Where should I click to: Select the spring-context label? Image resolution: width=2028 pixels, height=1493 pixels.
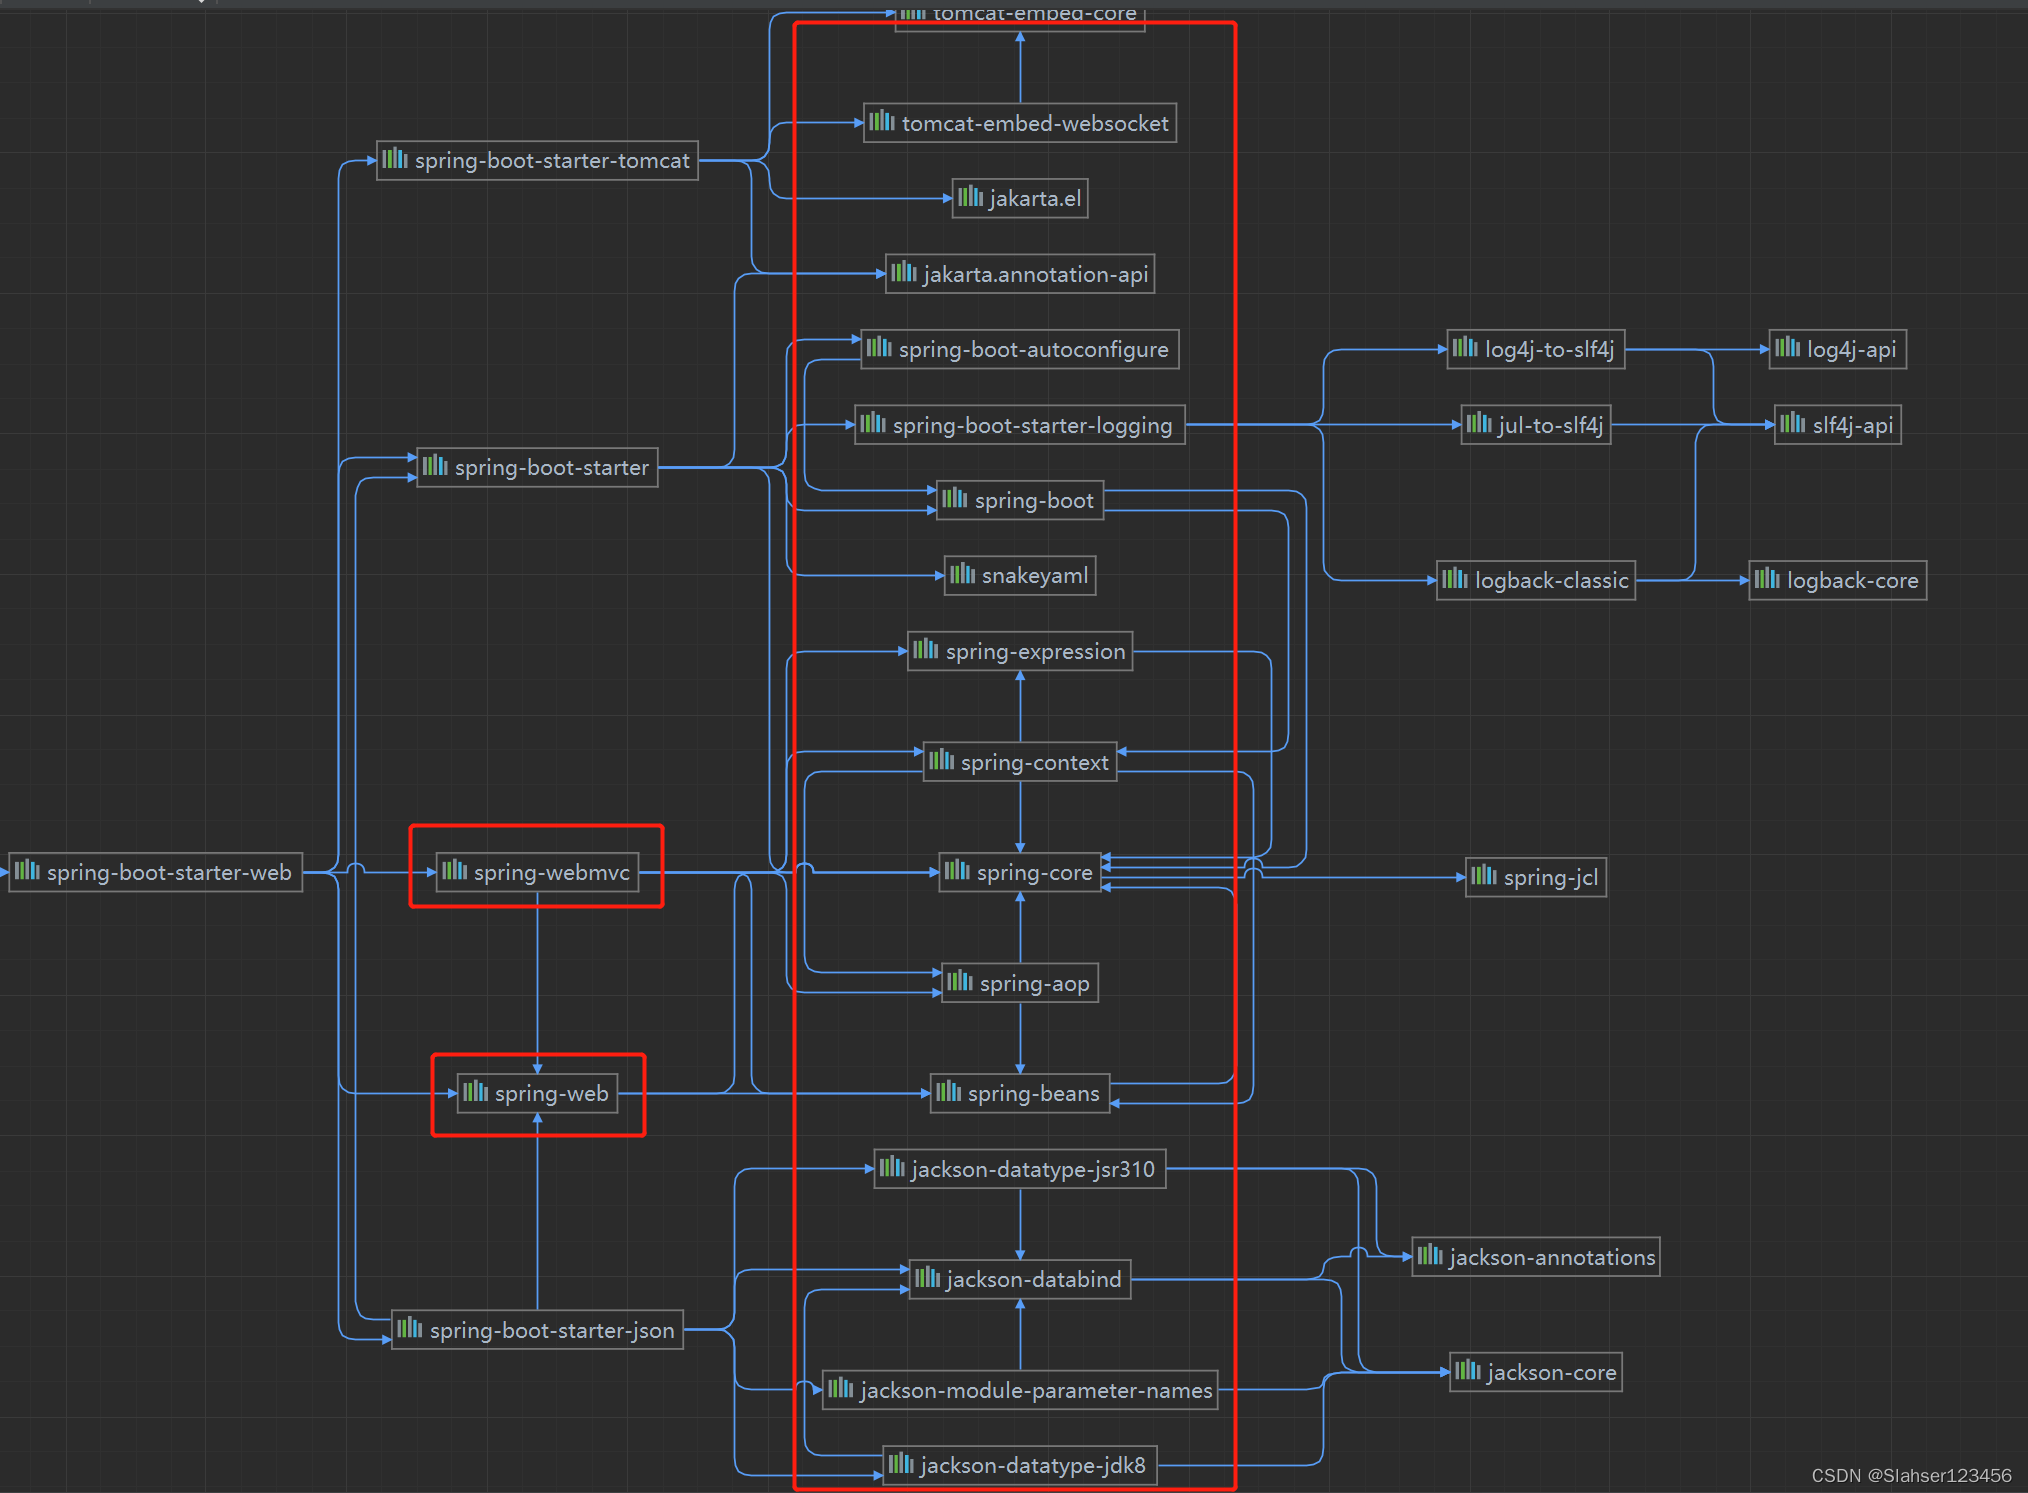pyautogui.click(x=1035, y=763)
